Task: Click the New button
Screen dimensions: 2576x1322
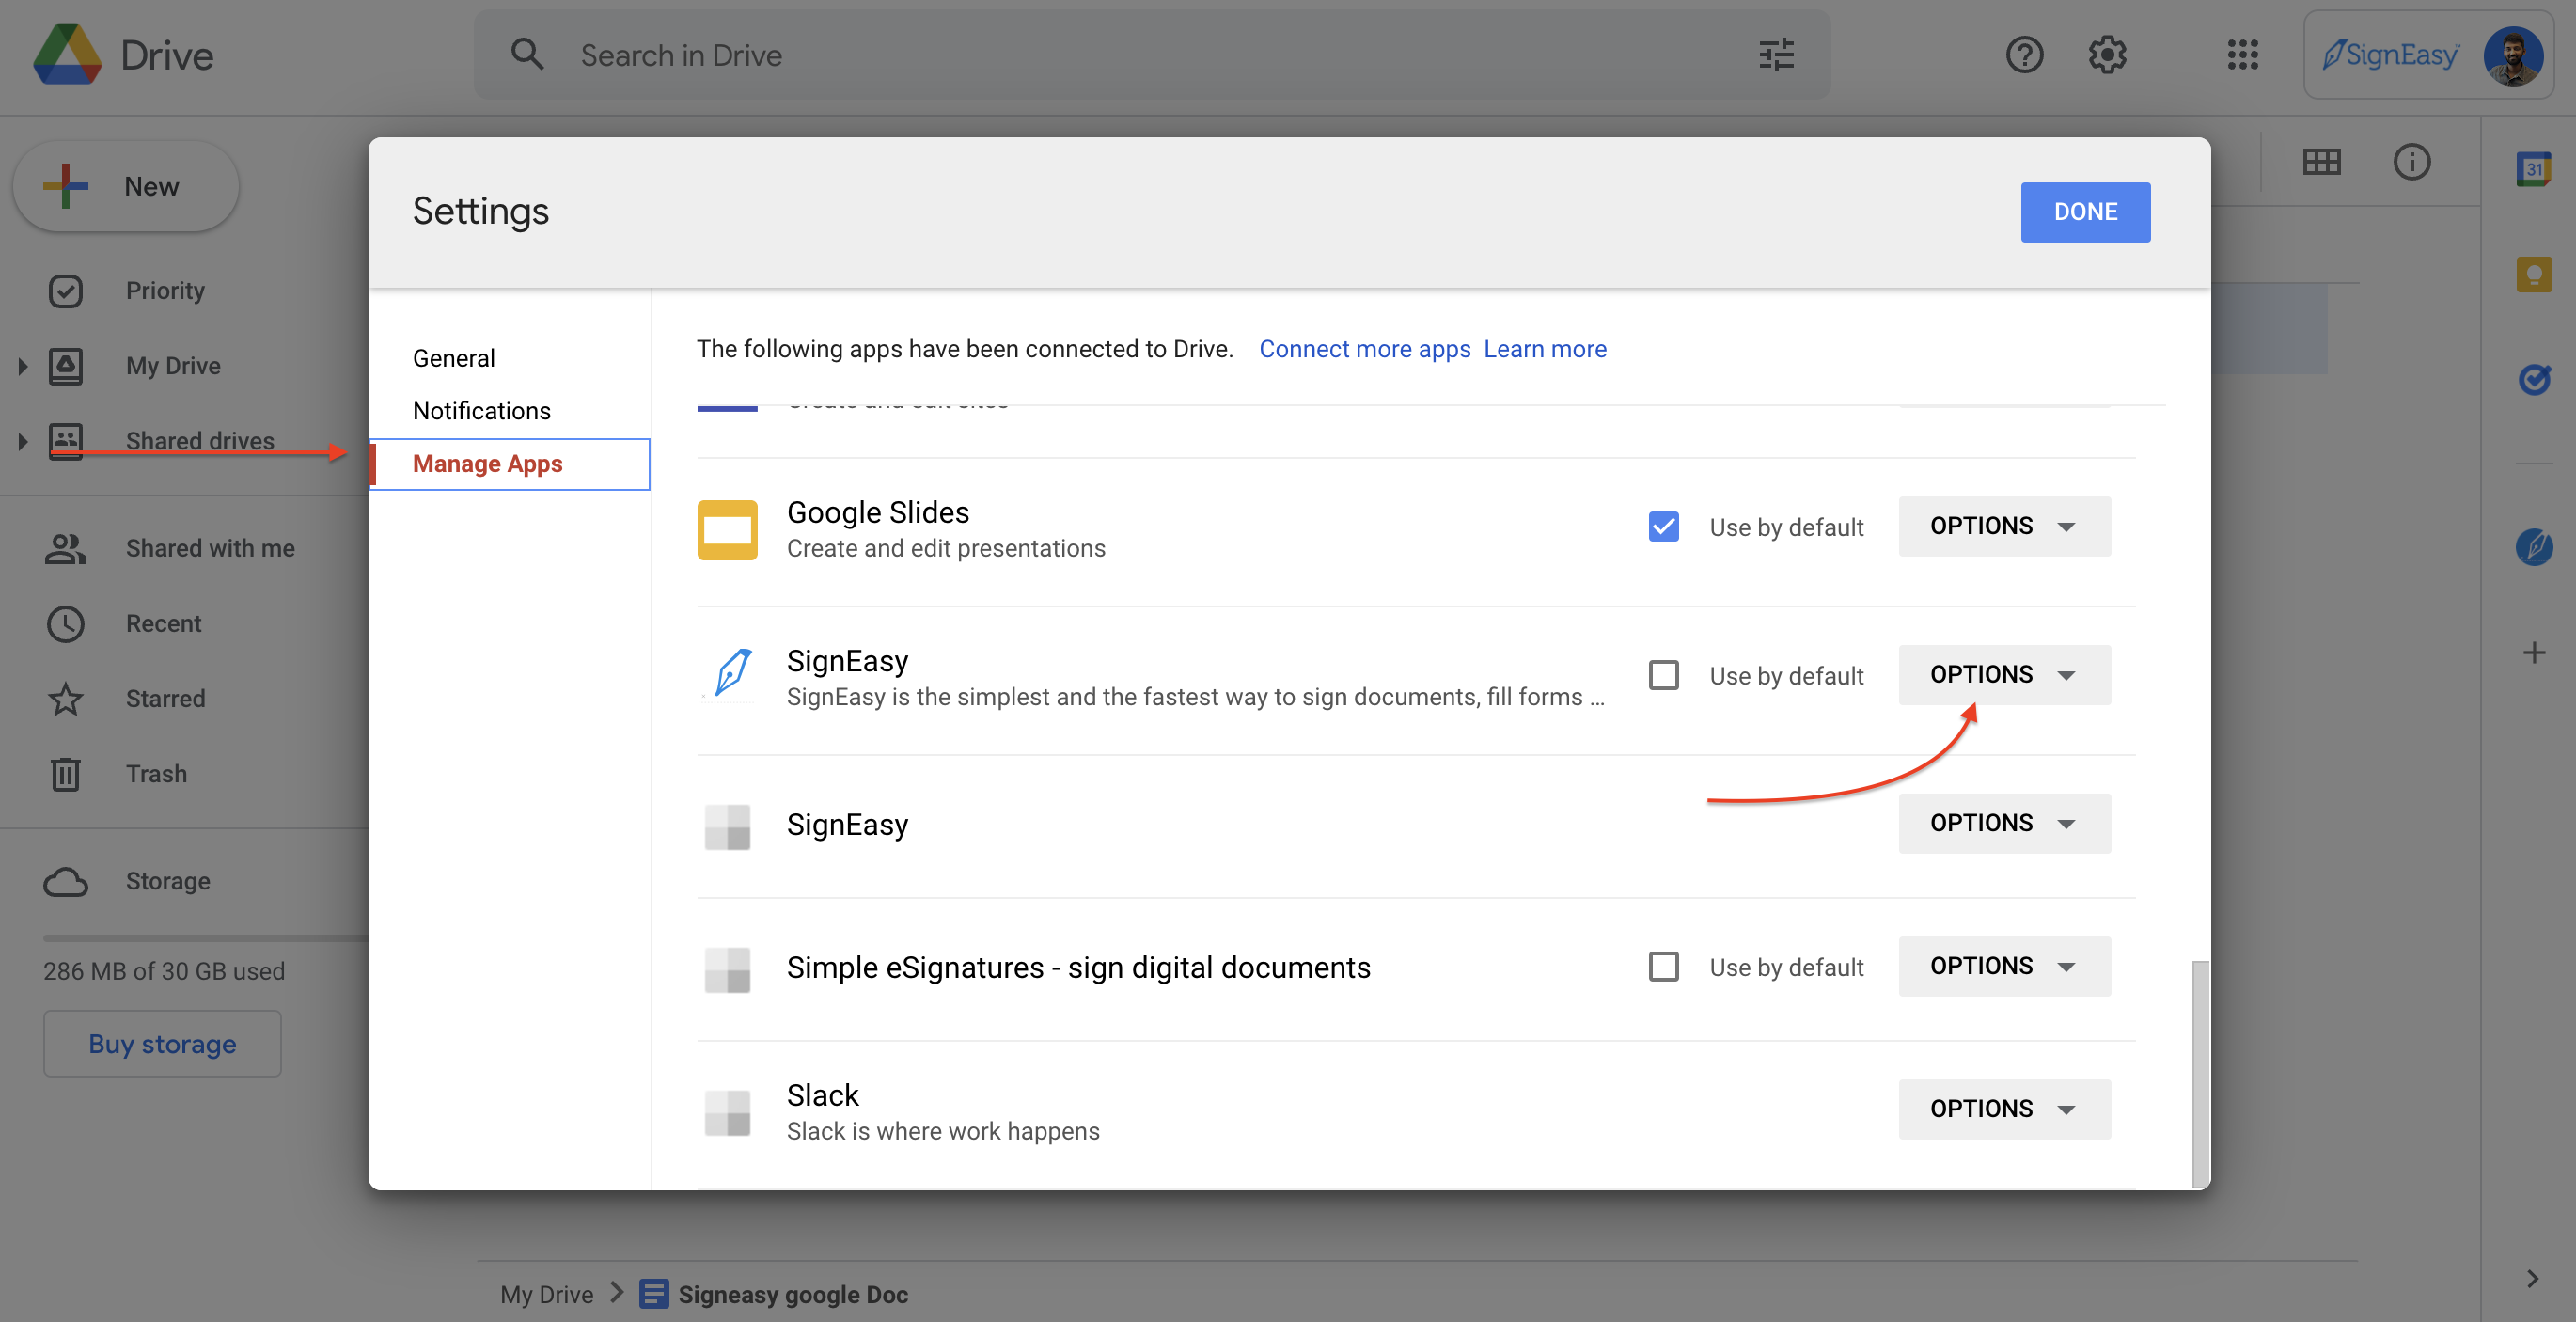Action: click(126, 186)
